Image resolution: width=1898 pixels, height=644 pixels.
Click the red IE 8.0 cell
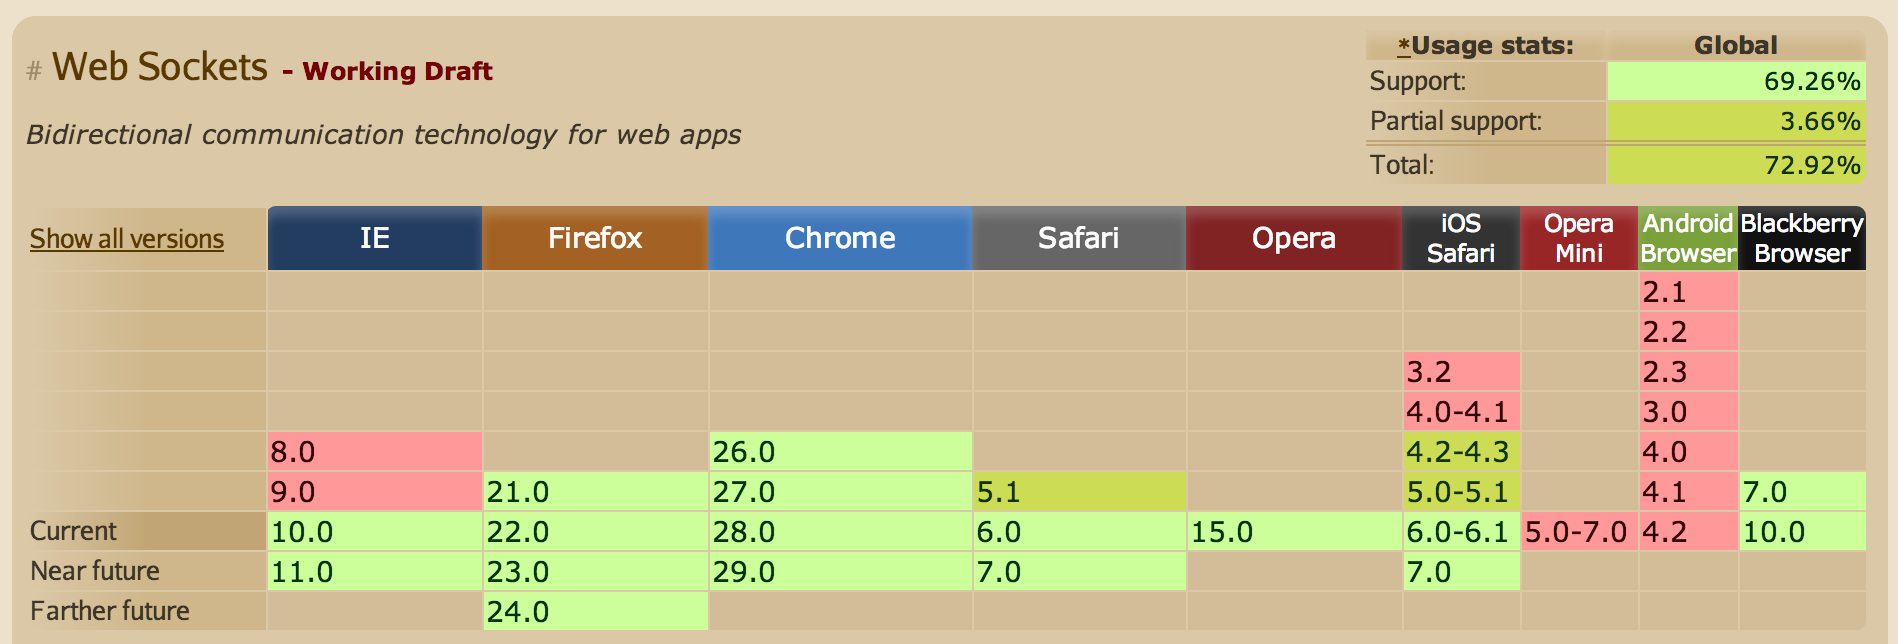pos(375,451)
